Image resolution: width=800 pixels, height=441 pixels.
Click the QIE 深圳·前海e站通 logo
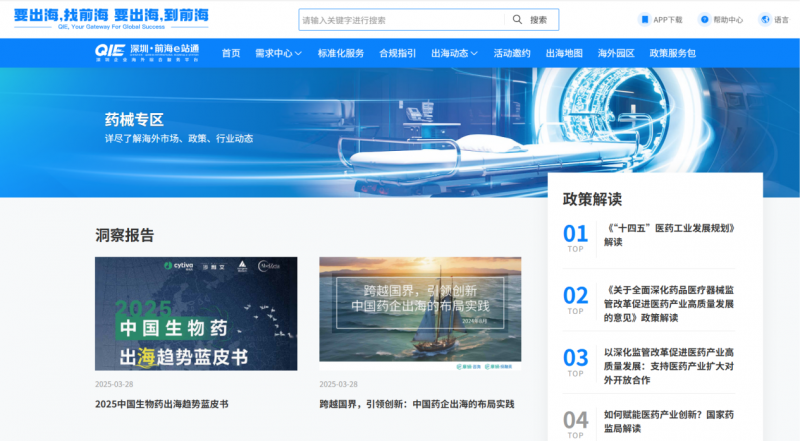tap(147, 53)
